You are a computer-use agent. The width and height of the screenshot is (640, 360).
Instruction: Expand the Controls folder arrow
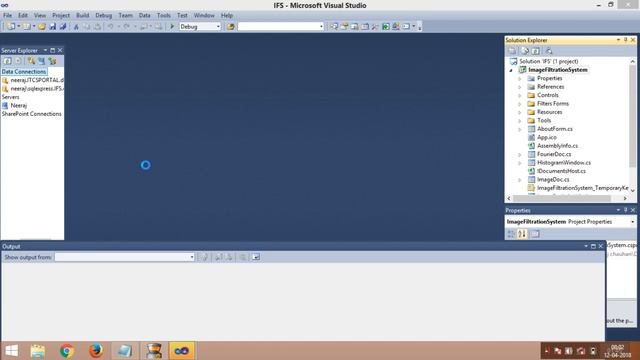point(520,96)
